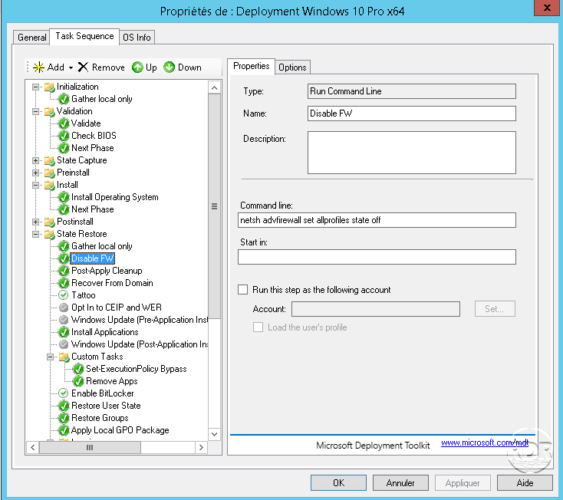This screenshot has width=563, height=500.
Task: Select Restore Groups step
Action: [x=100, y=418]
